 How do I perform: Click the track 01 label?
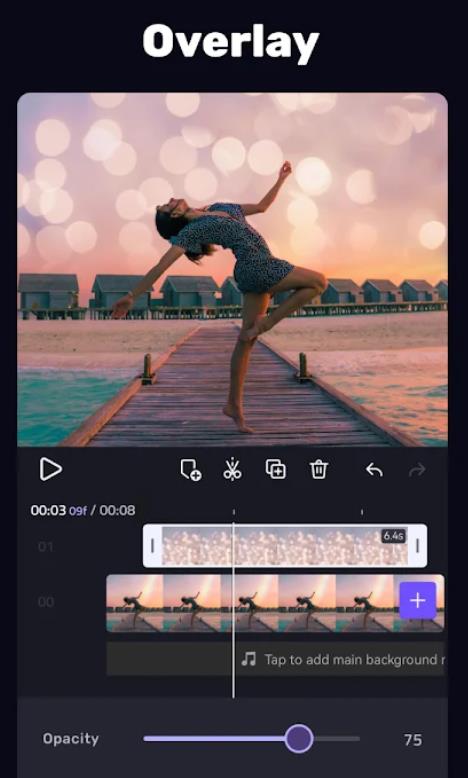(x=46, y=547)
